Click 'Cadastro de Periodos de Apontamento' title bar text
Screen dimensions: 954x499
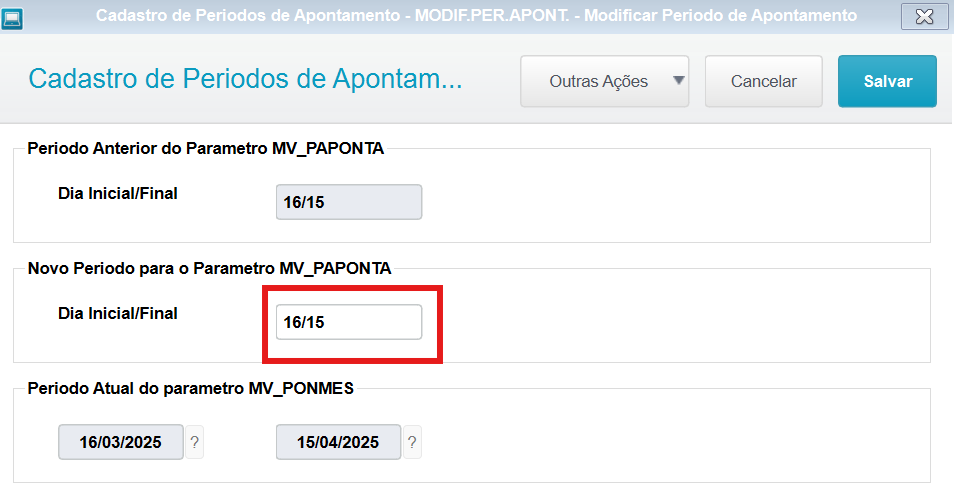tap(247, 15)
